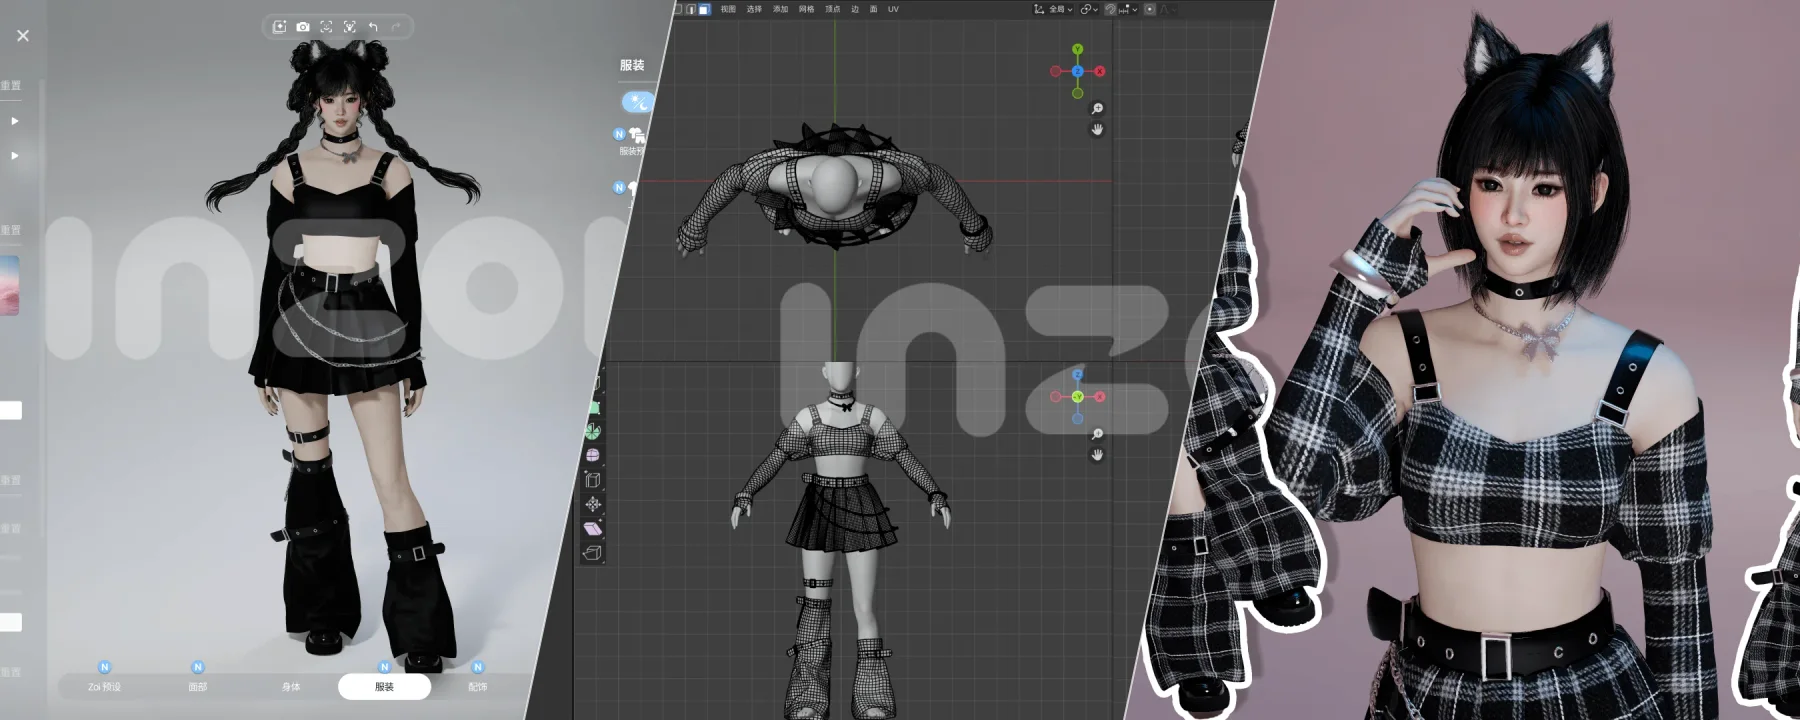
Task: Open the 配饰 tab
Action: point(477,687)
